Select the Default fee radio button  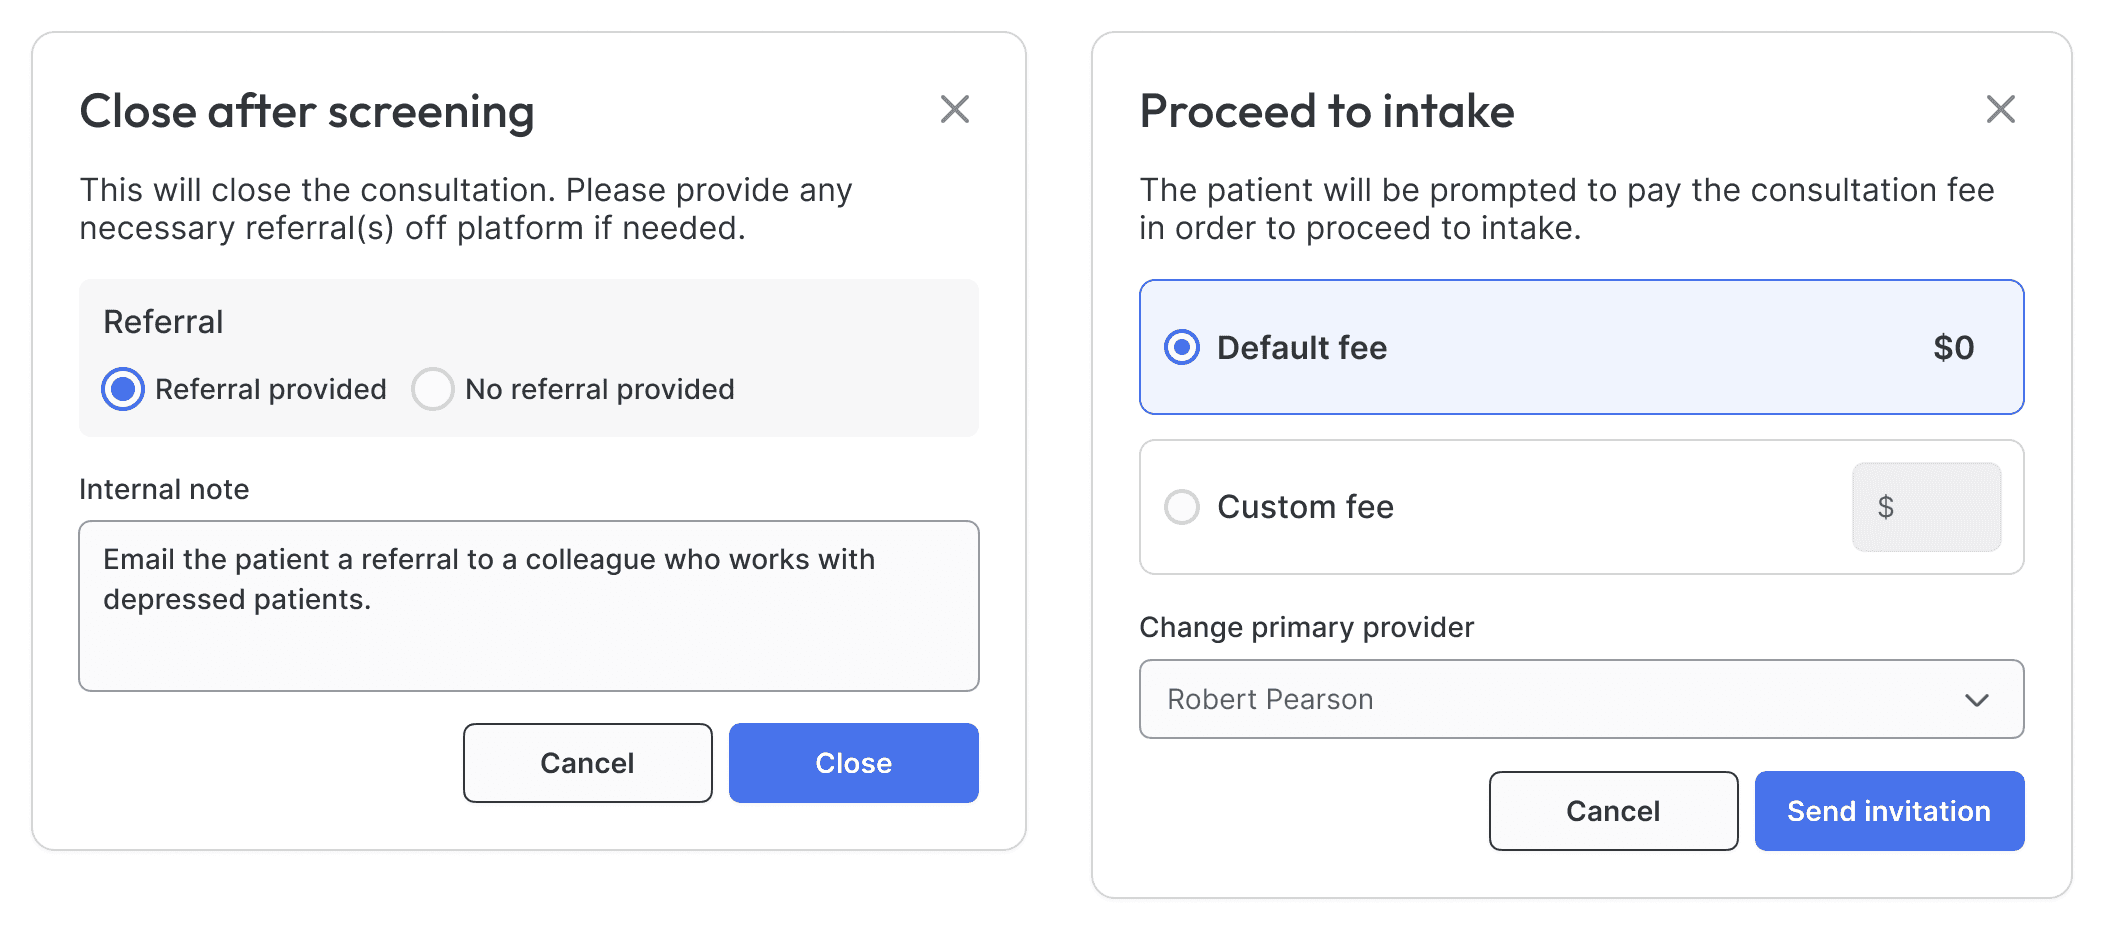(x=1182, y=347)
